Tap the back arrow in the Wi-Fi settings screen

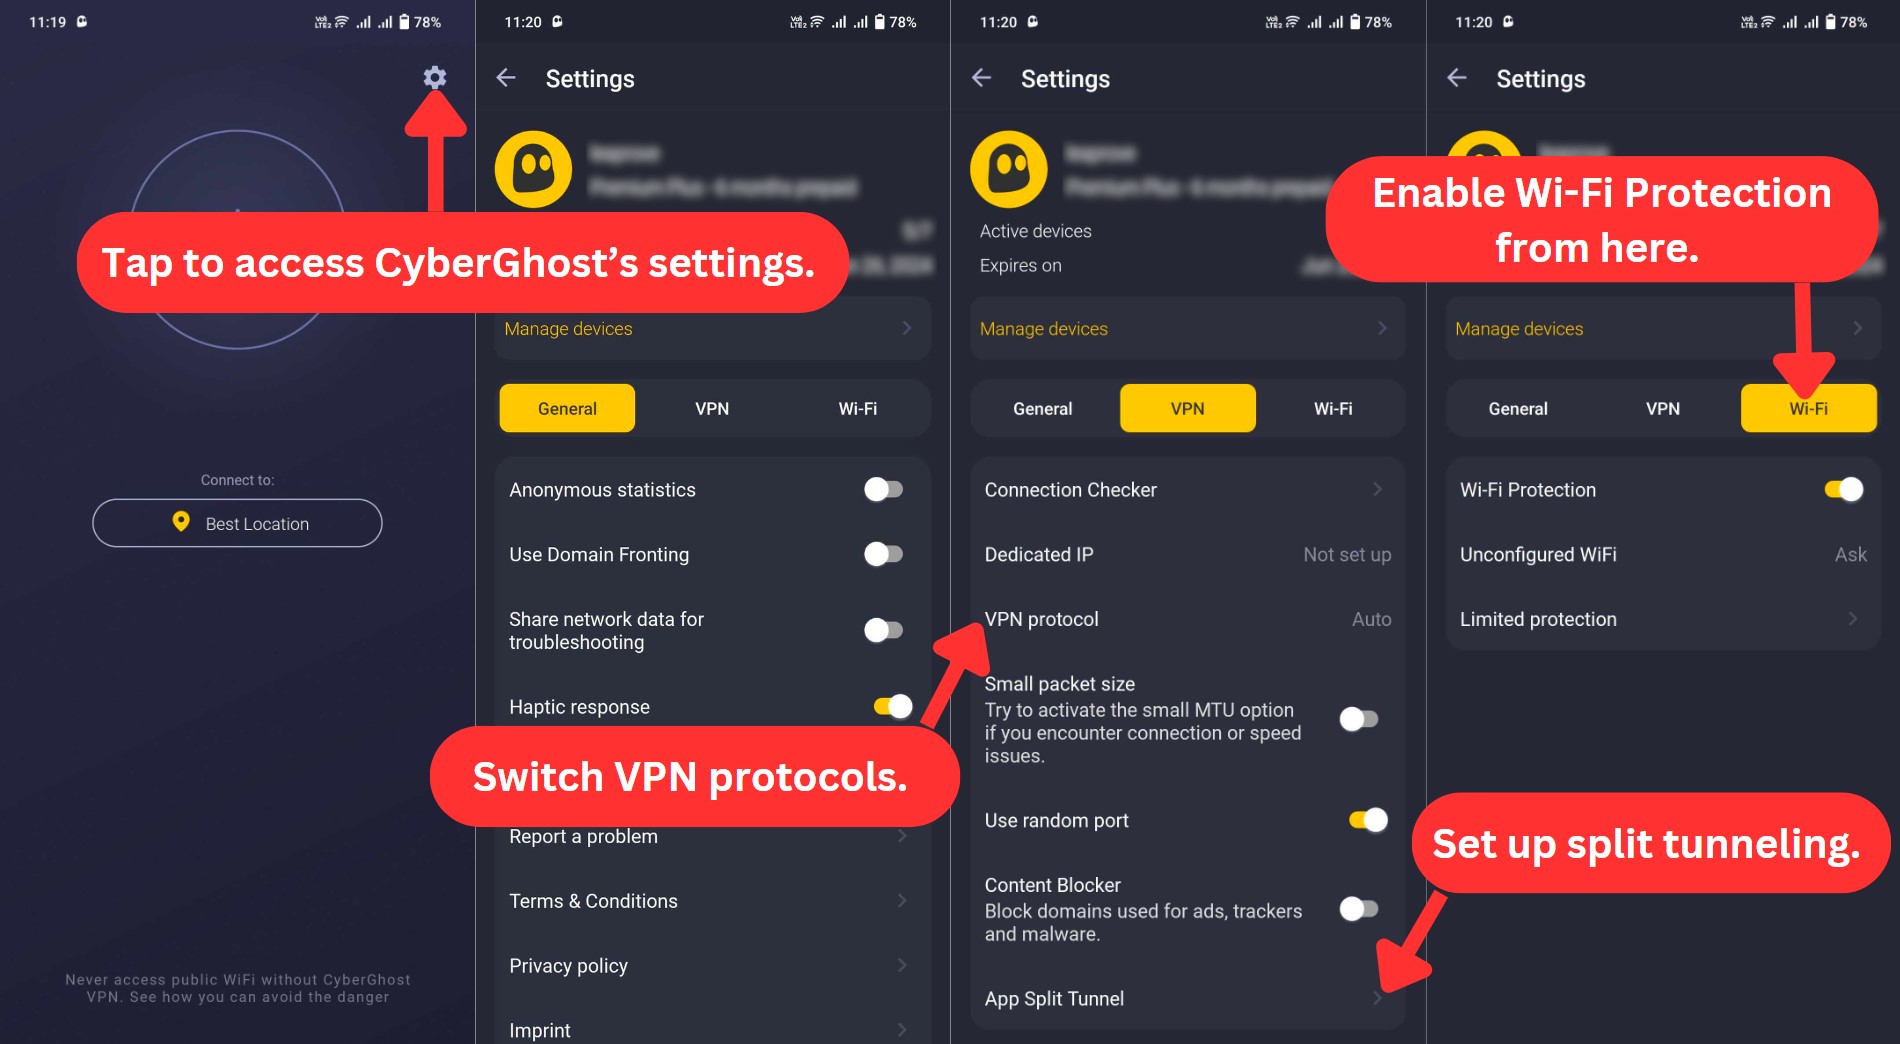(1457, 78)
